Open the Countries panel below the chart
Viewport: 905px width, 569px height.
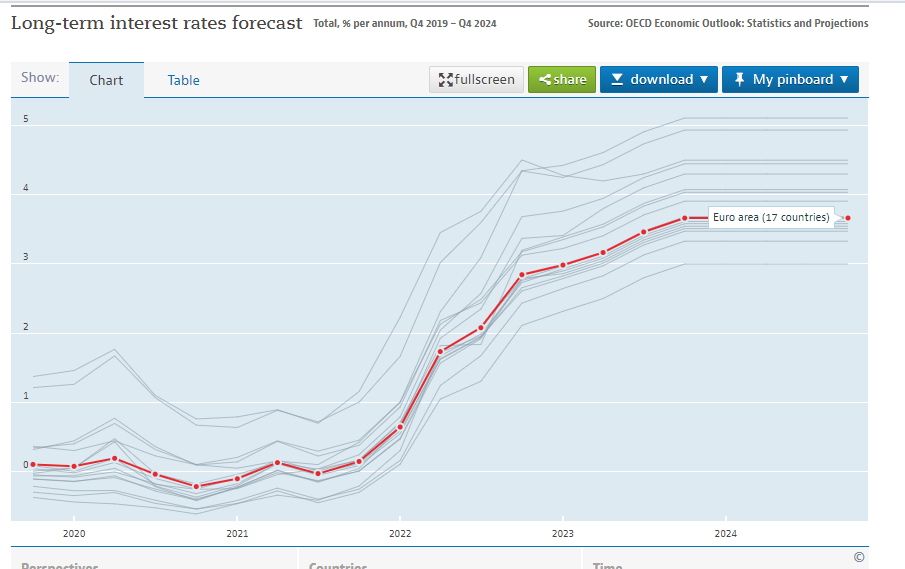click(x=338, y=564)
